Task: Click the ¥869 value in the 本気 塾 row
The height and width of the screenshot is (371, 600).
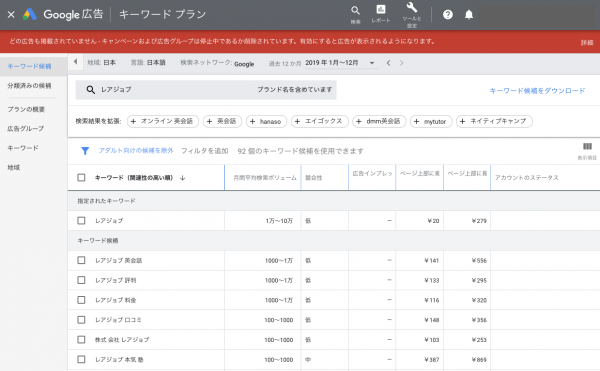Action: (x=479, y=360)
